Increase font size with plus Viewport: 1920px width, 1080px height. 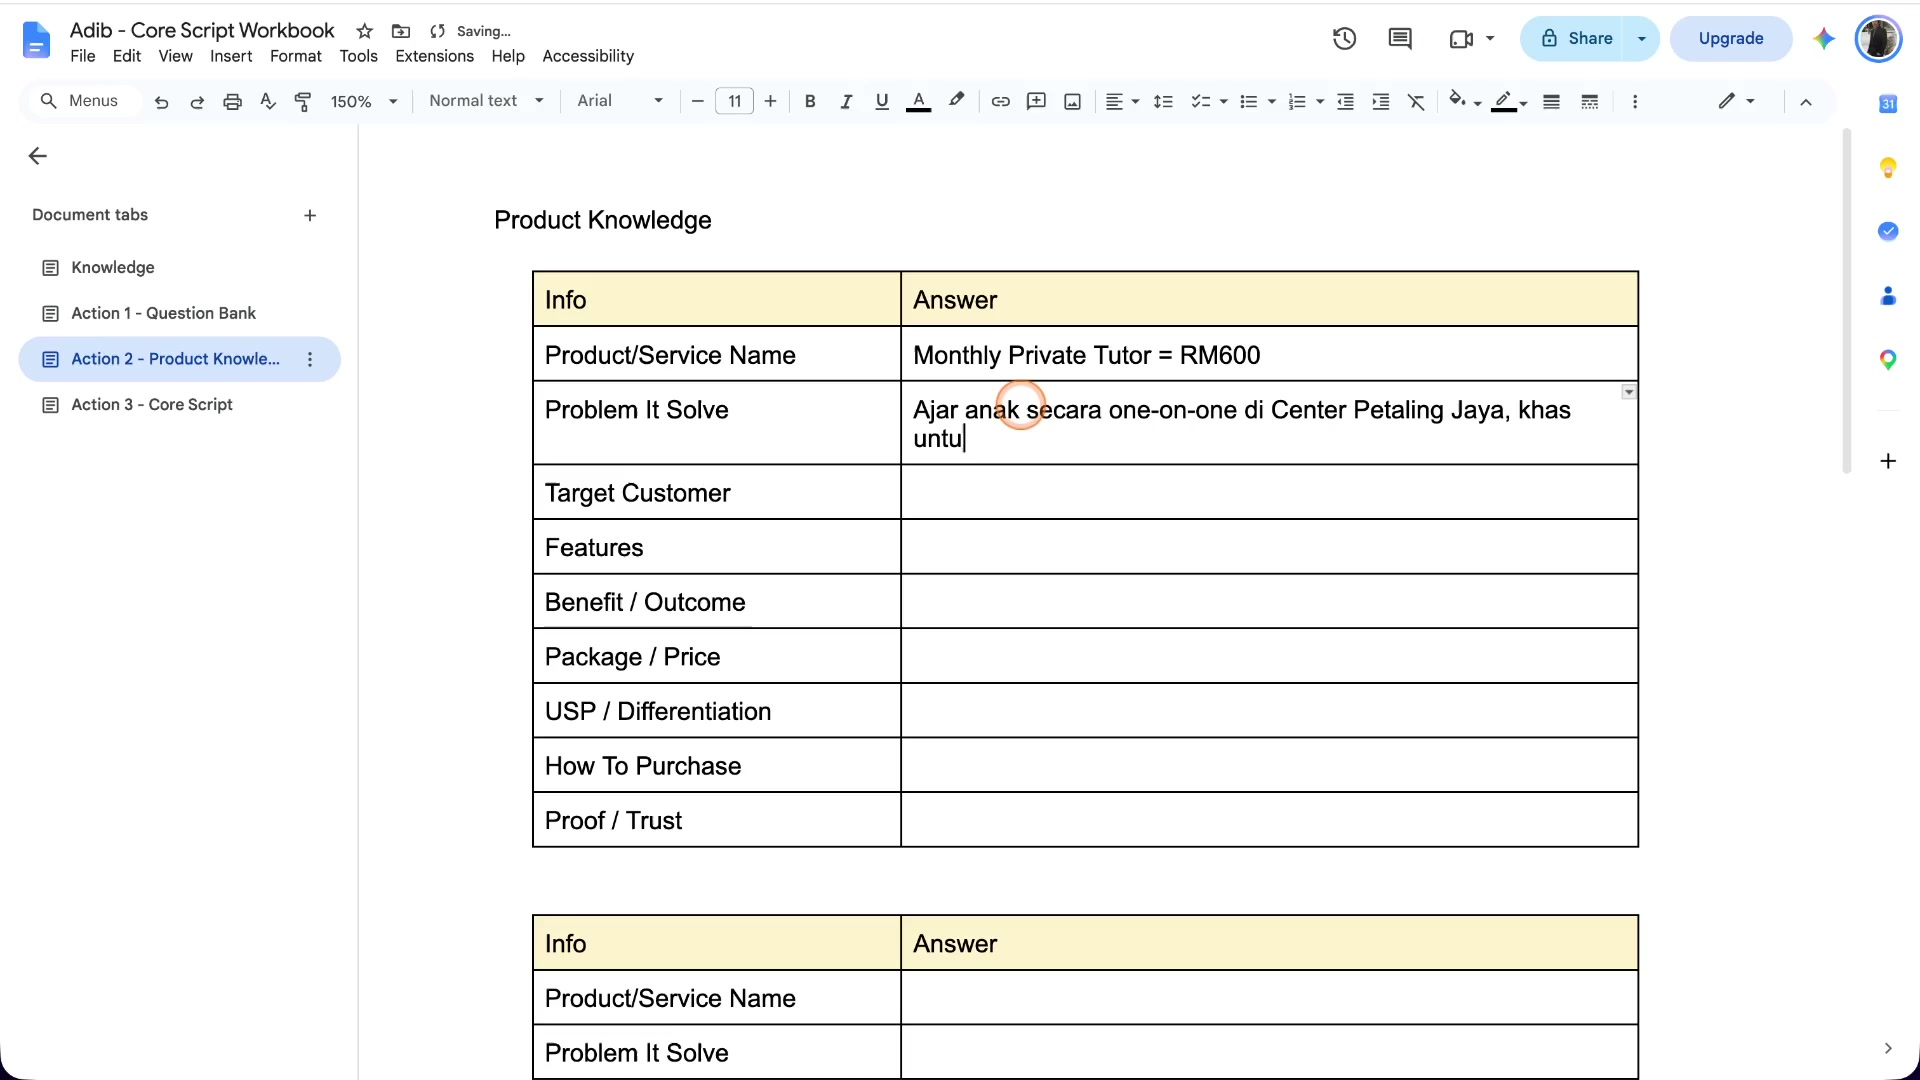click(770, 101)
